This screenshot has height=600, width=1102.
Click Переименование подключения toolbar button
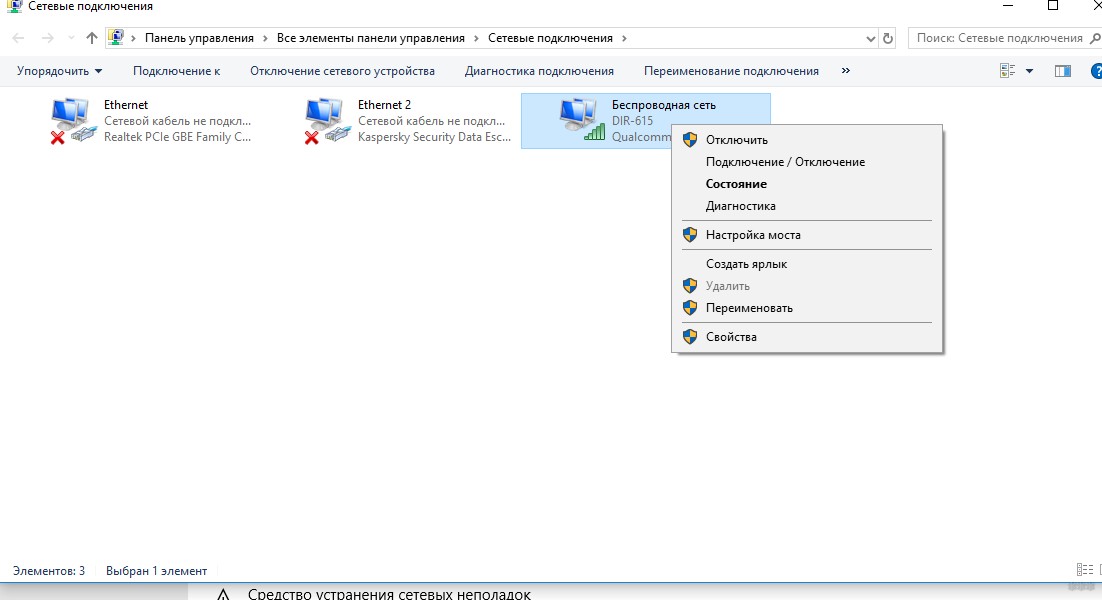731,71
